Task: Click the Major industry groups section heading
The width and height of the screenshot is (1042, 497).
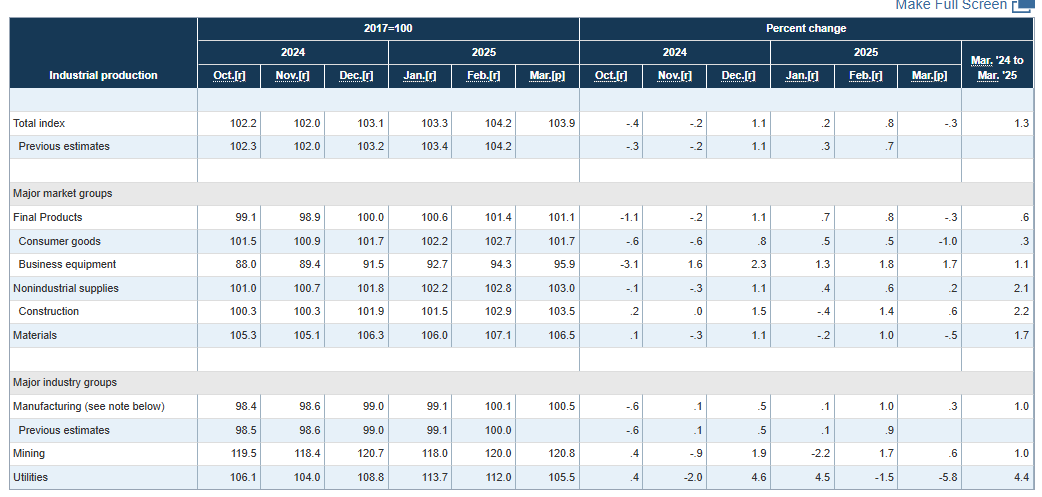Action: (64, 383)
